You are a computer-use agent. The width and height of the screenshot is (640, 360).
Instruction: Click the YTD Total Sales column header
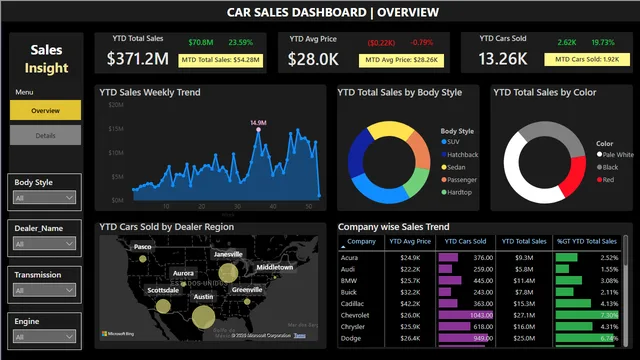524,241
